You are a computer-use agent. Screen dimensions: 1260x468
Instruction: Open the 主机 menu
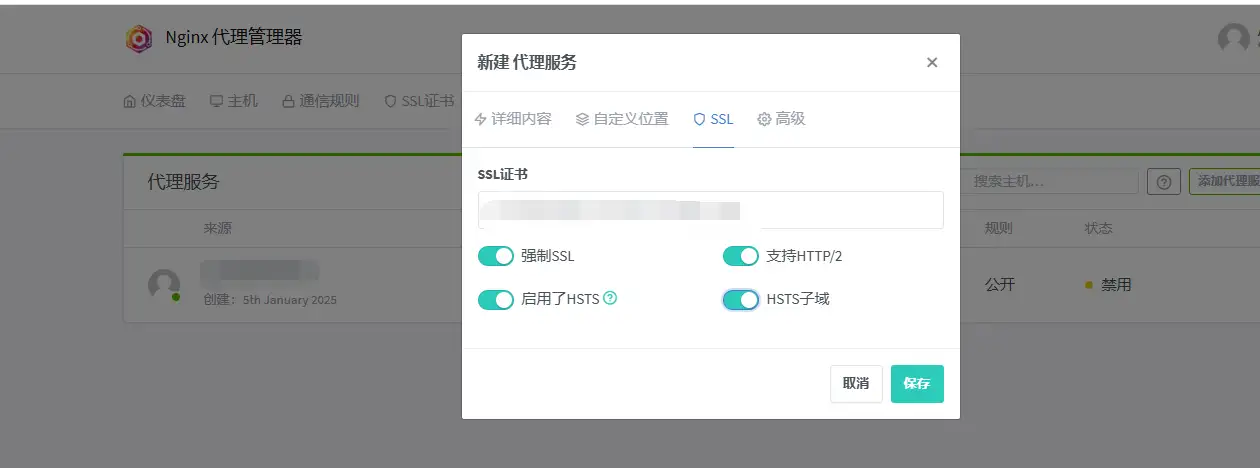(234, 101)
